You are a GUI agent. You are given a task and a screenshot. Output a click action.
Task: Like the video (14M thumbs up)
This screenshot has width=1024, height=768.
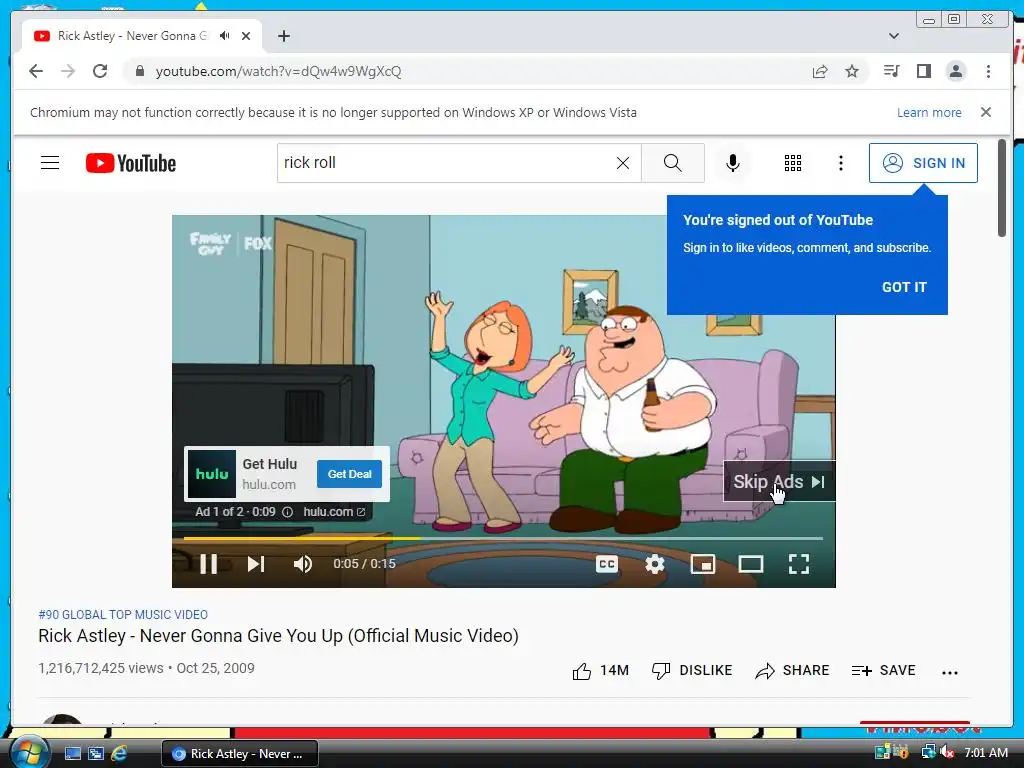pos(600,671)
